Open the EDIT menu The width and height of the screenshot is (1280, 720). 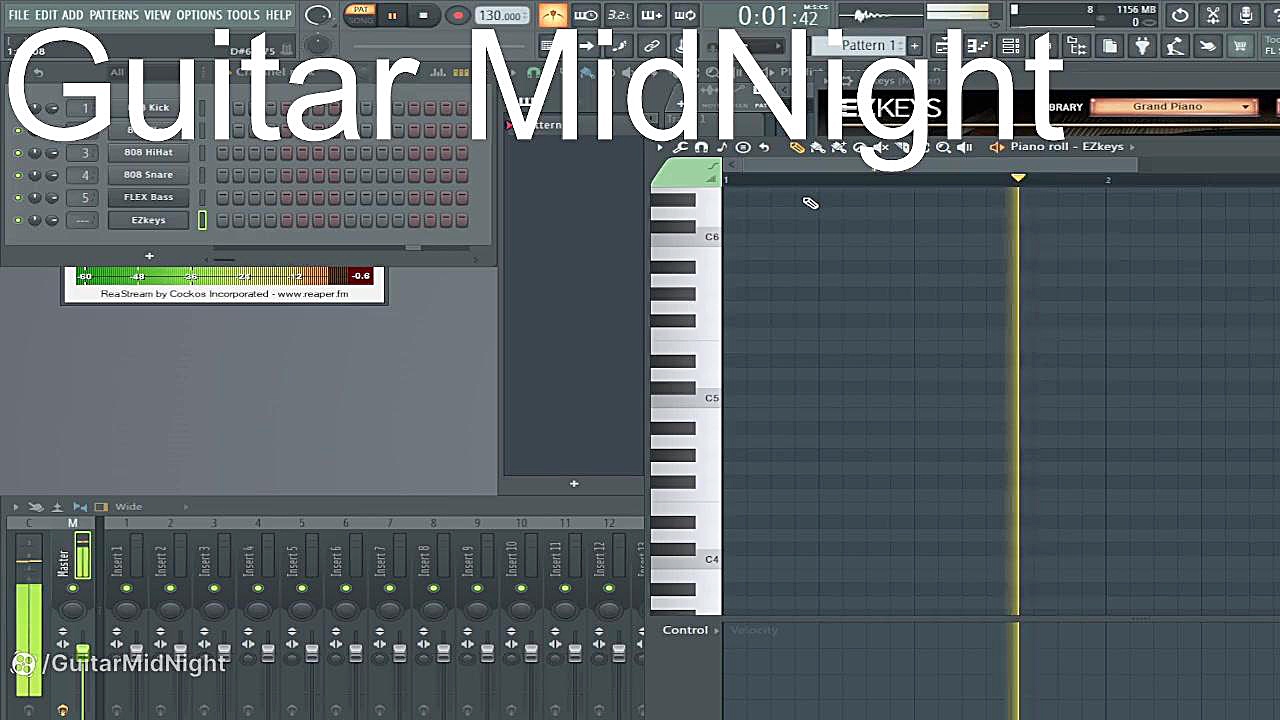(x=46, y=15)
